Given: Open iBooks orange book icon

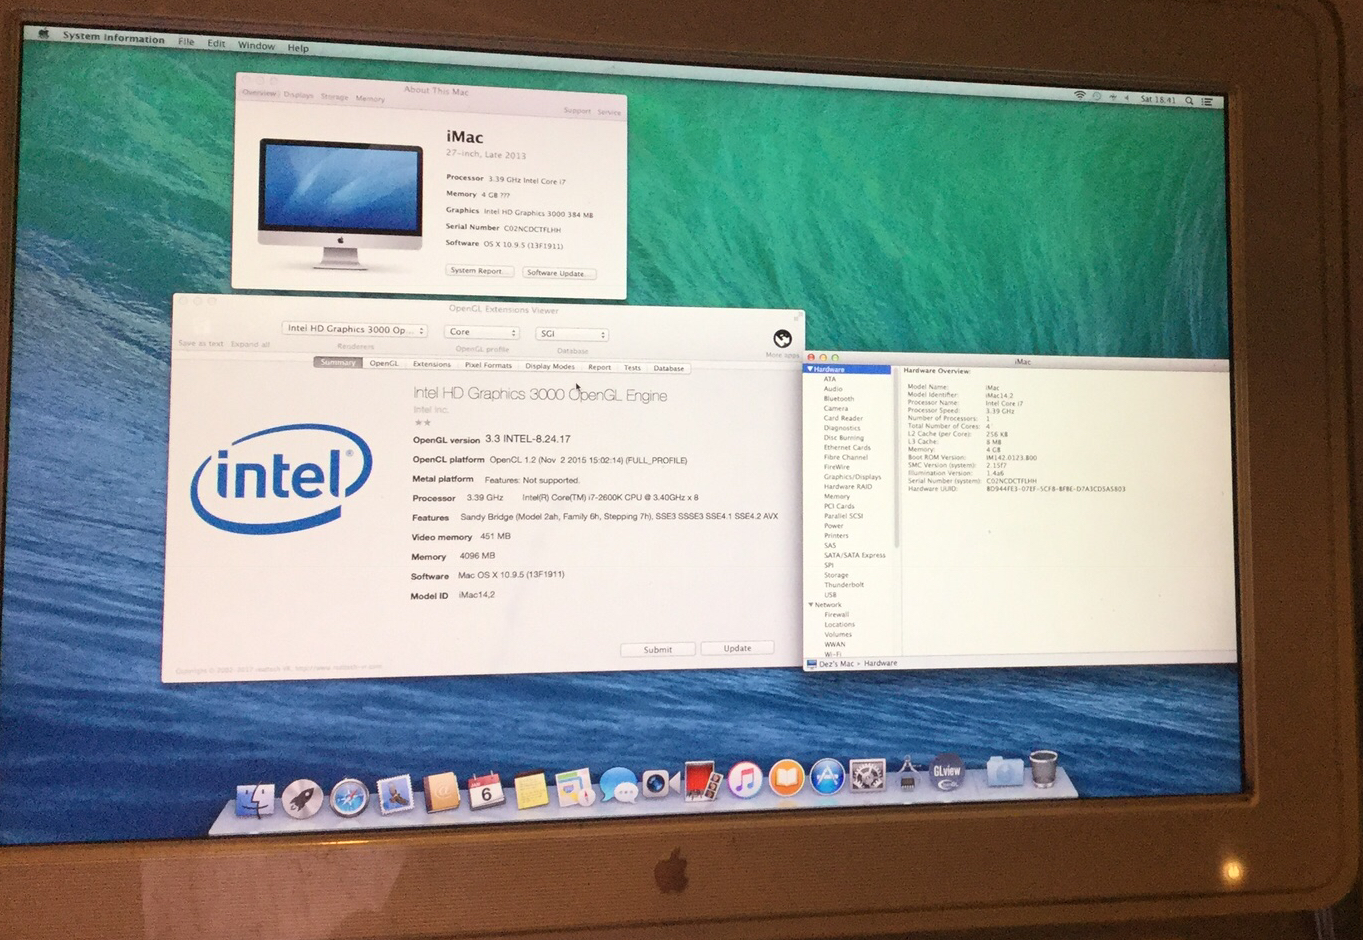Looking at the screenshot, I should click(x=786, y=777).
